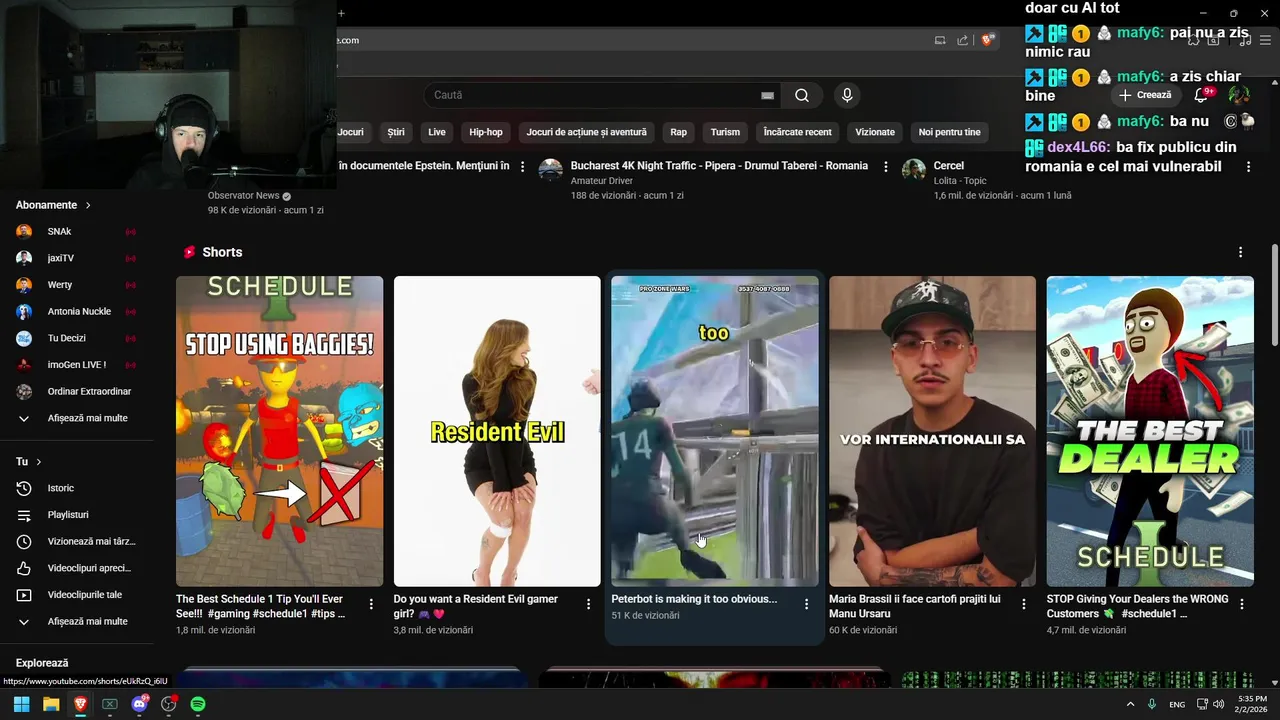
Task: Open options menu for Best Schedule 1 Tip short
Action: tap(371, 604)
